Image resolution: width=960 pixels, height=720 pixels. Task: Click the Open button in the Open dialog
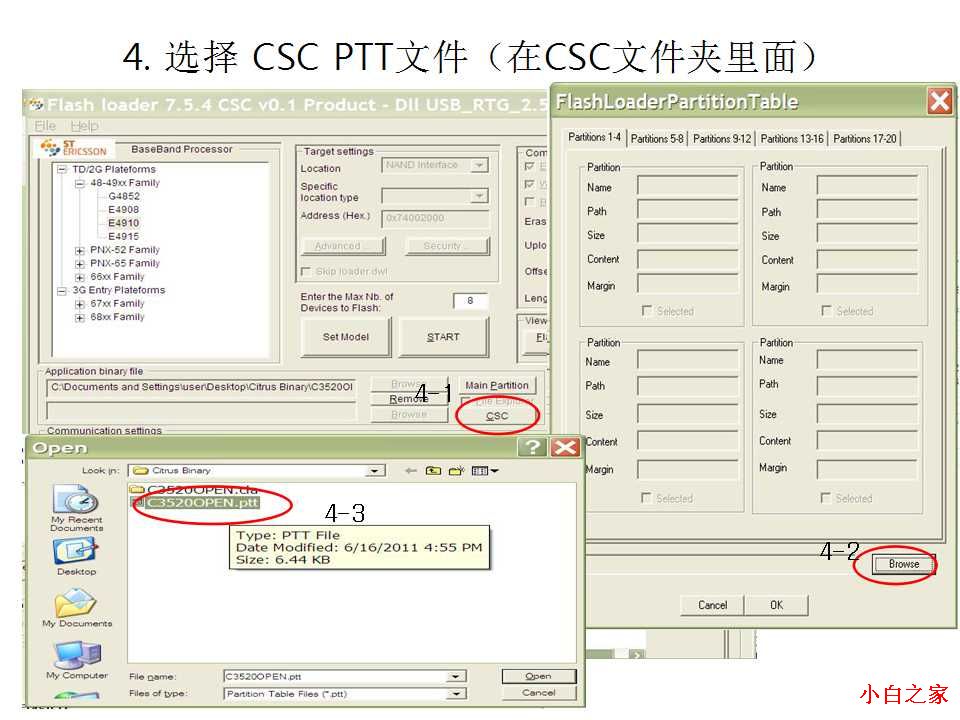click(539, 676)
